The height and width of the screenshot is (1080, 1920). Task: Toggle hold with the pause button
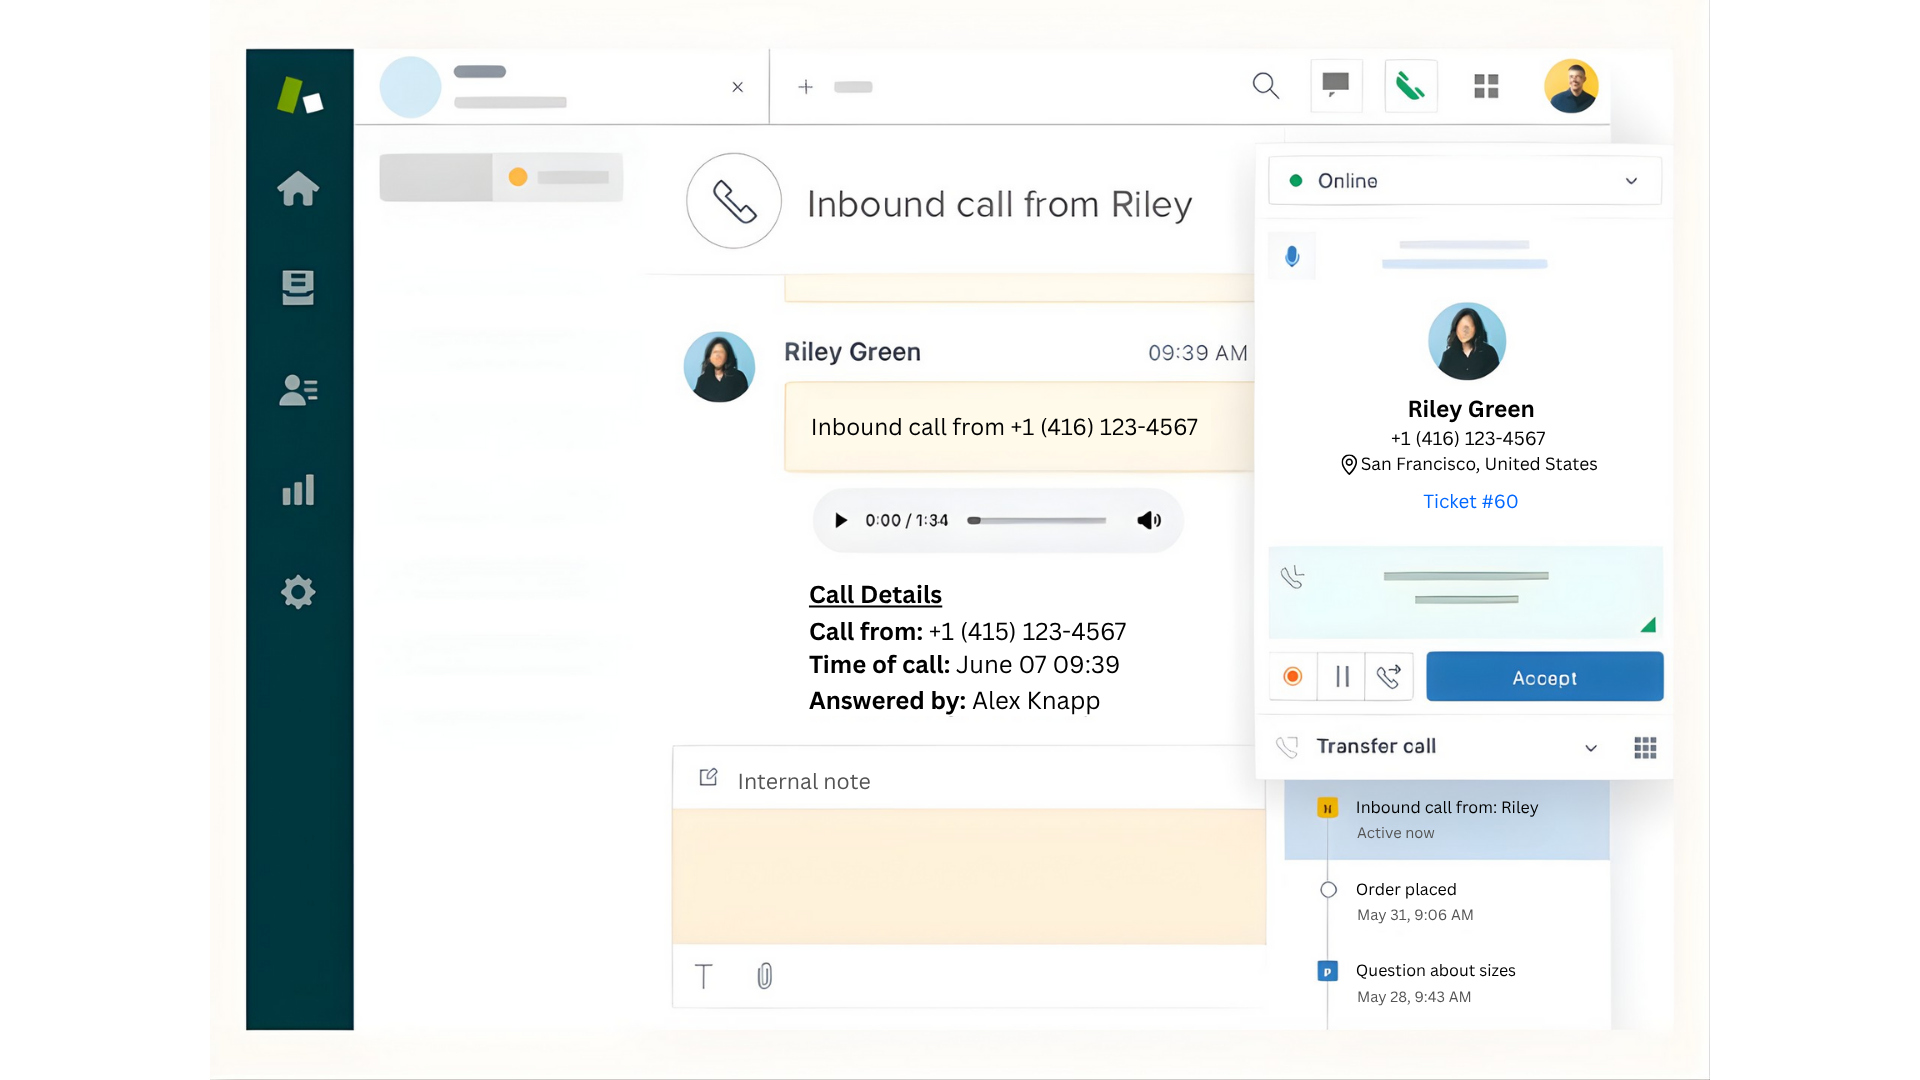point(1342,677)
